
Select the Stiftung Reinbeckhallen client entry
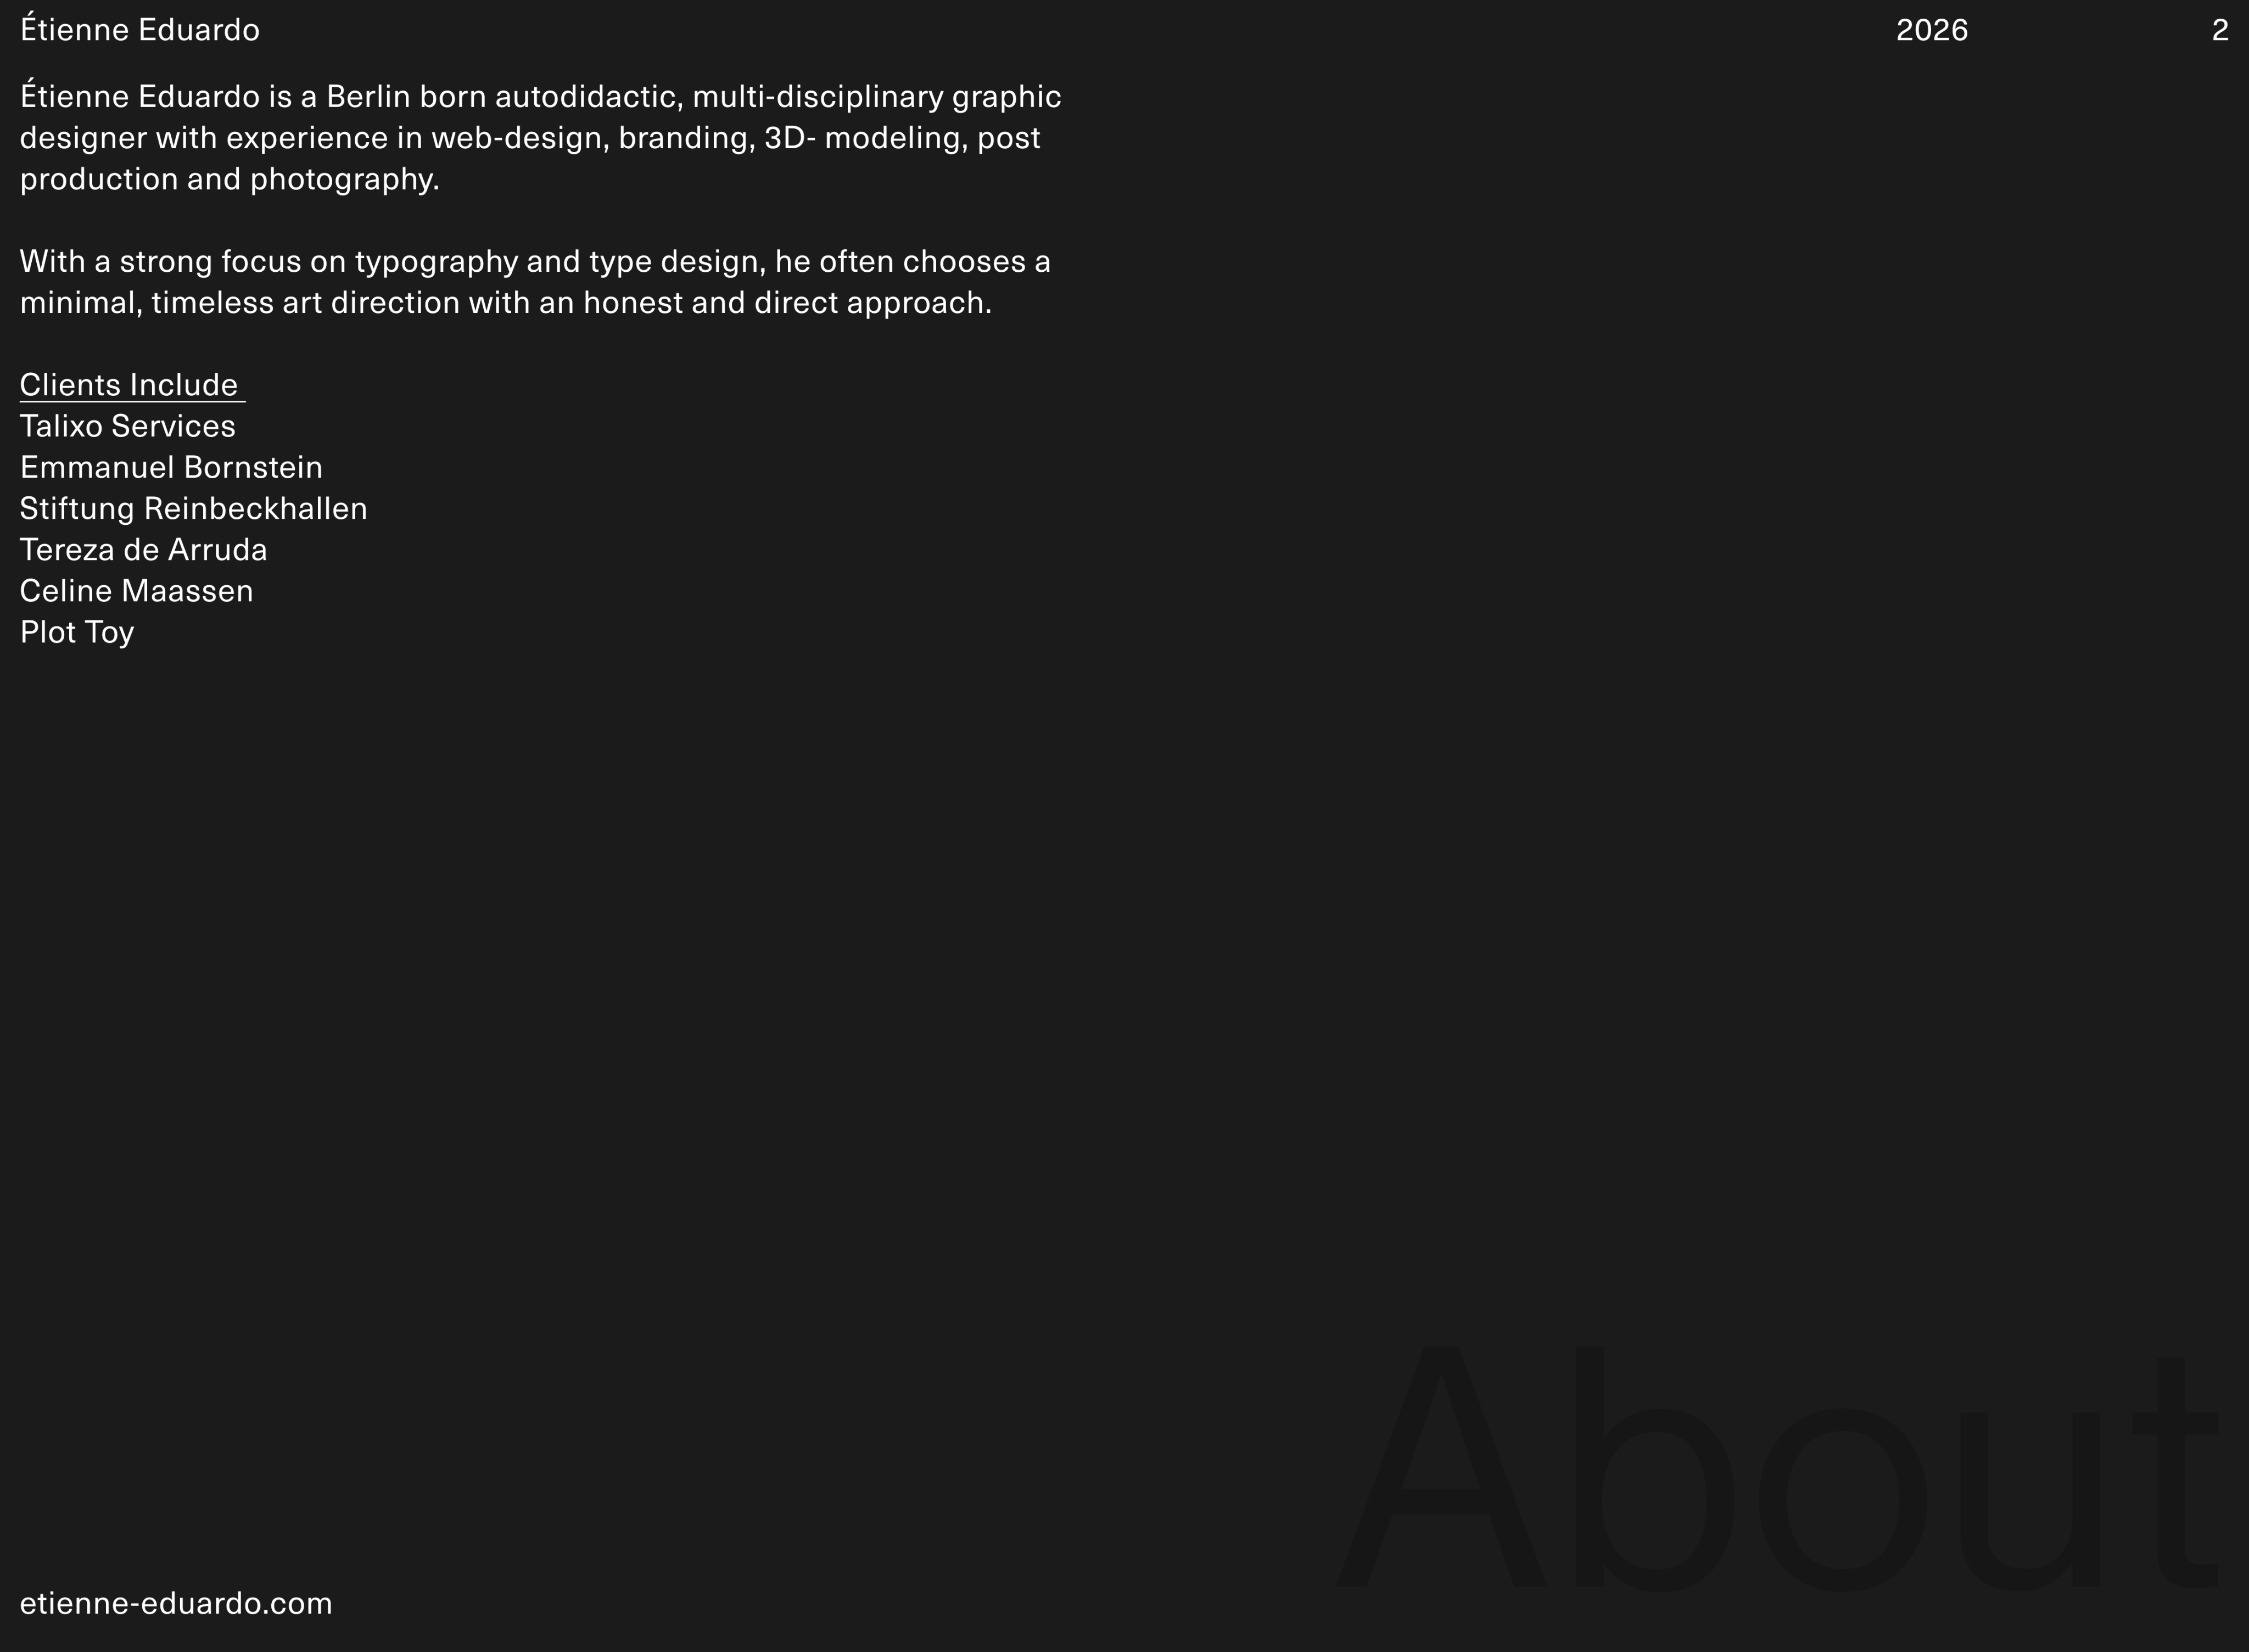194,509
